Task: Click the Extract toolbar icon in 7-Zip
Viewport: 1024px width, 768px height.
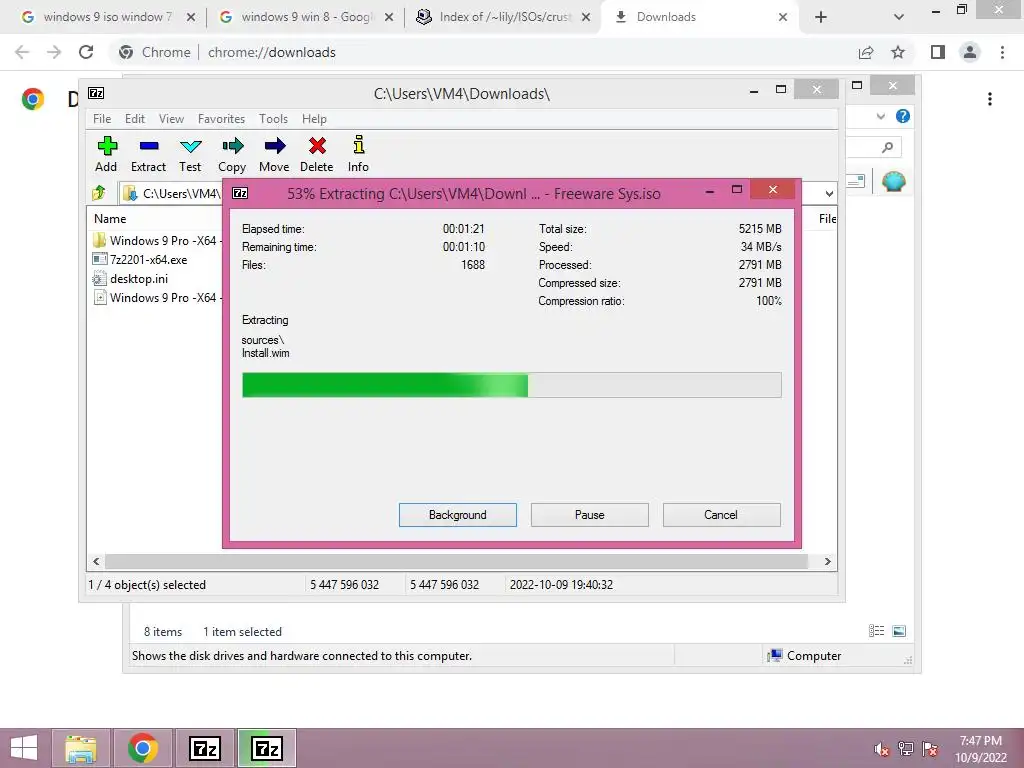Action: (x=148, y=154)
